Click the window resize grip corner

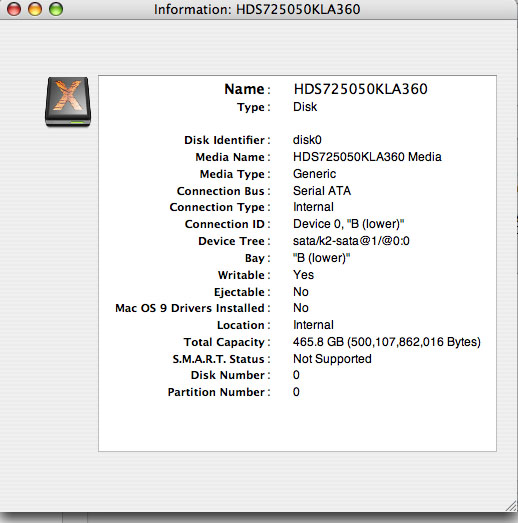coord(511,505)
